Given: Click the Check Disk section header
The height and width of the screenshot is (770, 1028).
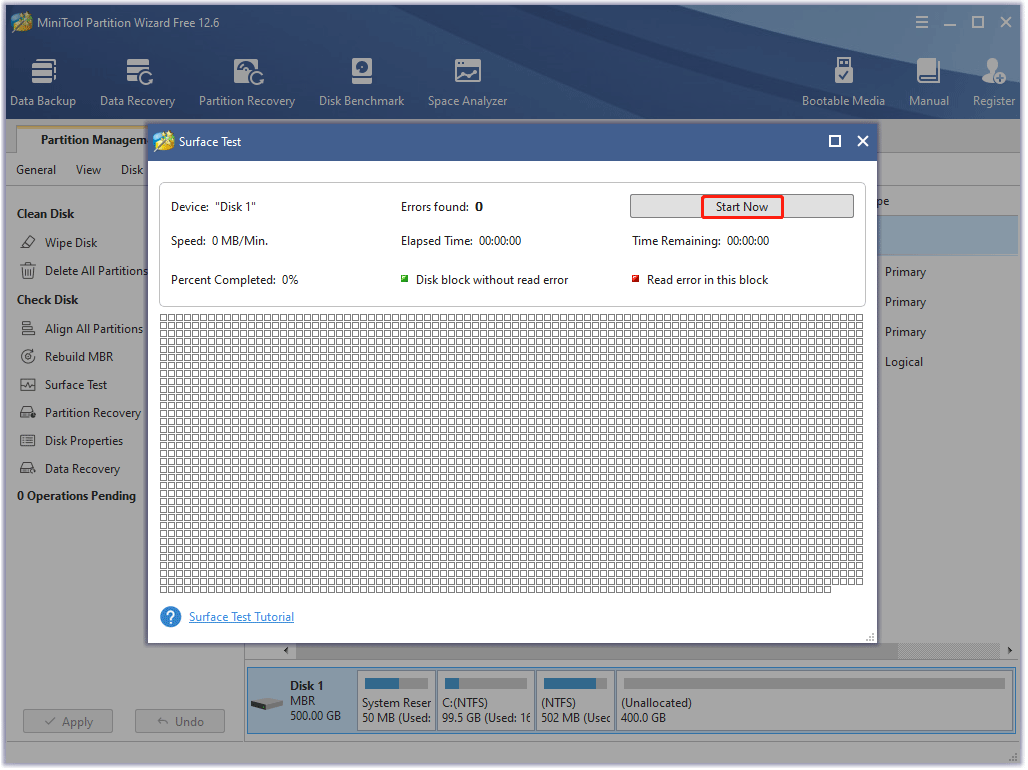Looking at the screenshot, I should (47, 300).
